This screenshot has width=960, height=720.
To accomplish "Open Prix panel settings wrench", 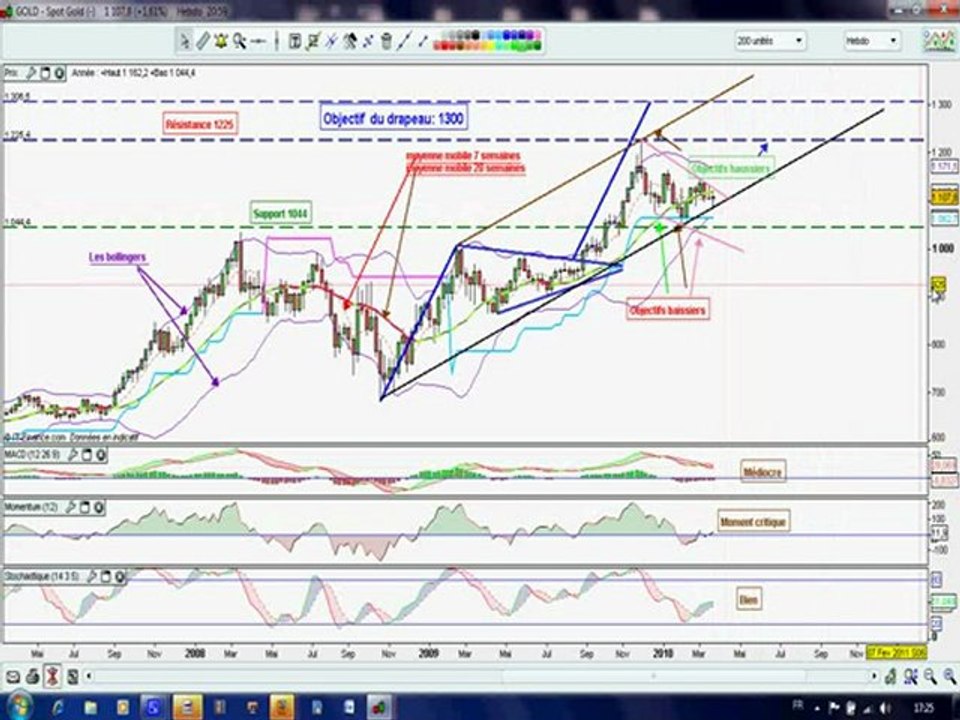I will [31, 73].
